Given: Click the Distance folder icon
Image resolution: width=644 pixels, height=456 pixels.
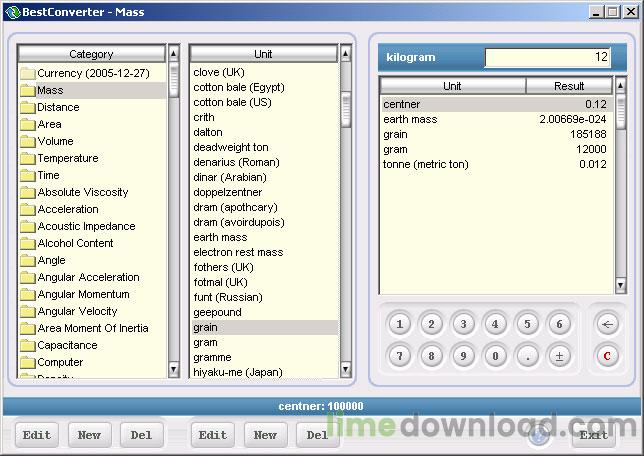Looking at the screenshot, I should pos(28,108).
